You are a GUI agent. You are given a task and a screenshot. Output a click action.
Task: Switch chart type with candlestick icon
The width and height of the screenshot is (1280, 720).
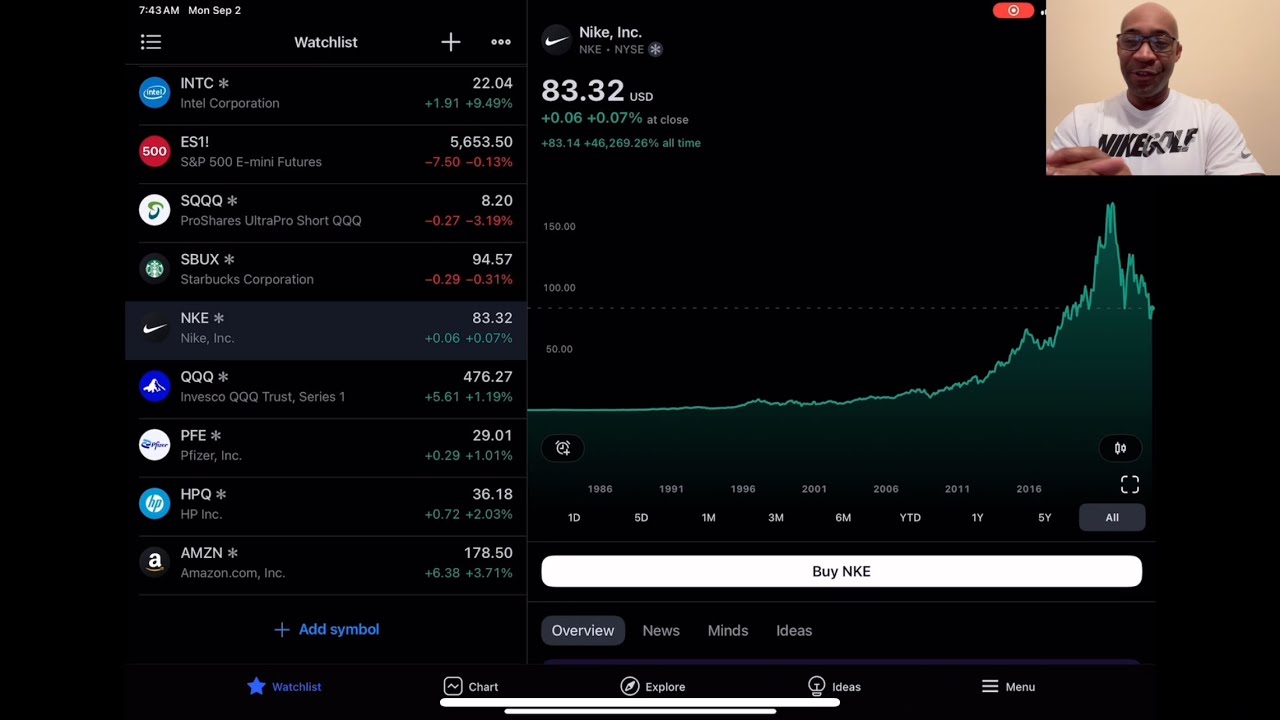1120,448
